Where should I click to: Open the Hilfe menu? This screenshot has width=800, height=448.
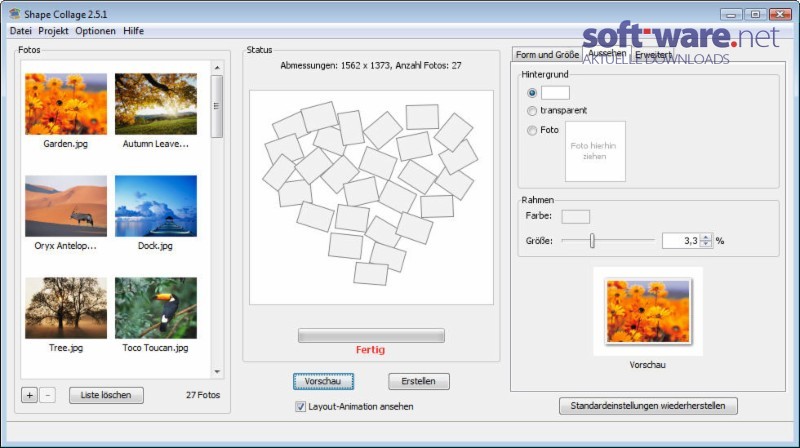(134, 31)
